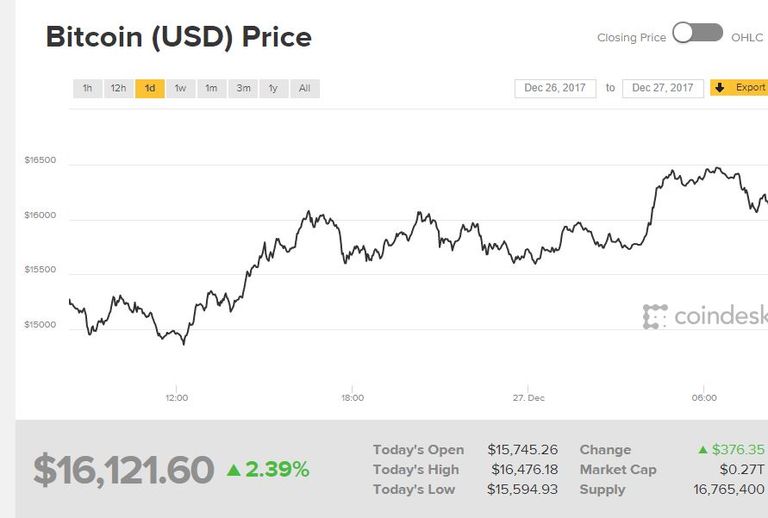Image resolution: width=768 pixels, height=518 pixels.
Task: Click the OHLC label
Action: 747,38
